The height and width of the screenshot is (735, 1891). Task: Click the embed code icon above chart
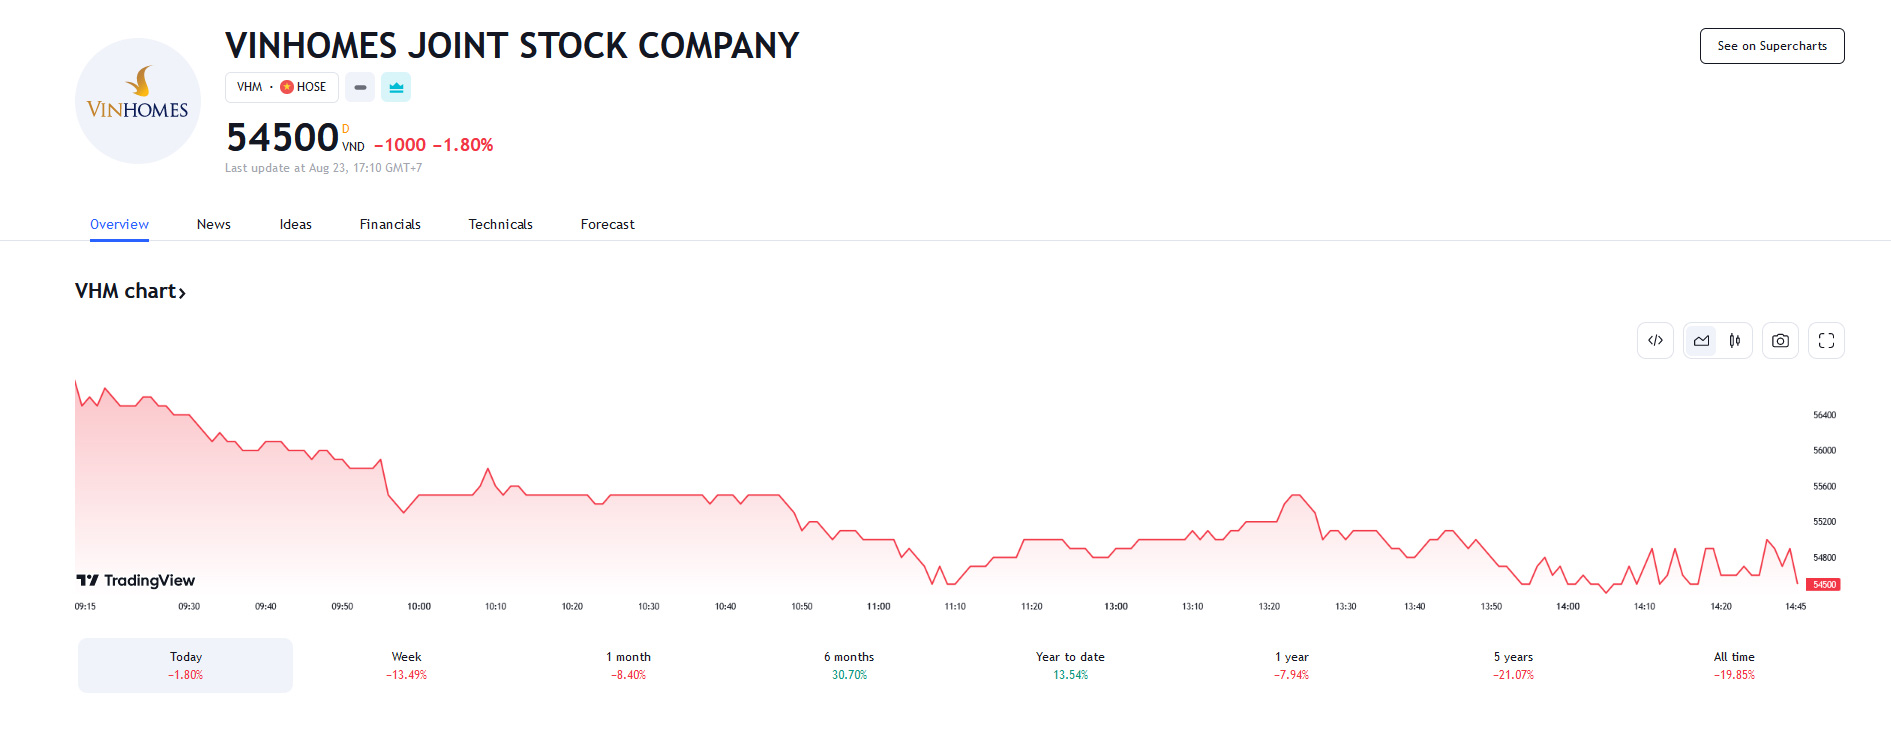tap(1655, 341)
